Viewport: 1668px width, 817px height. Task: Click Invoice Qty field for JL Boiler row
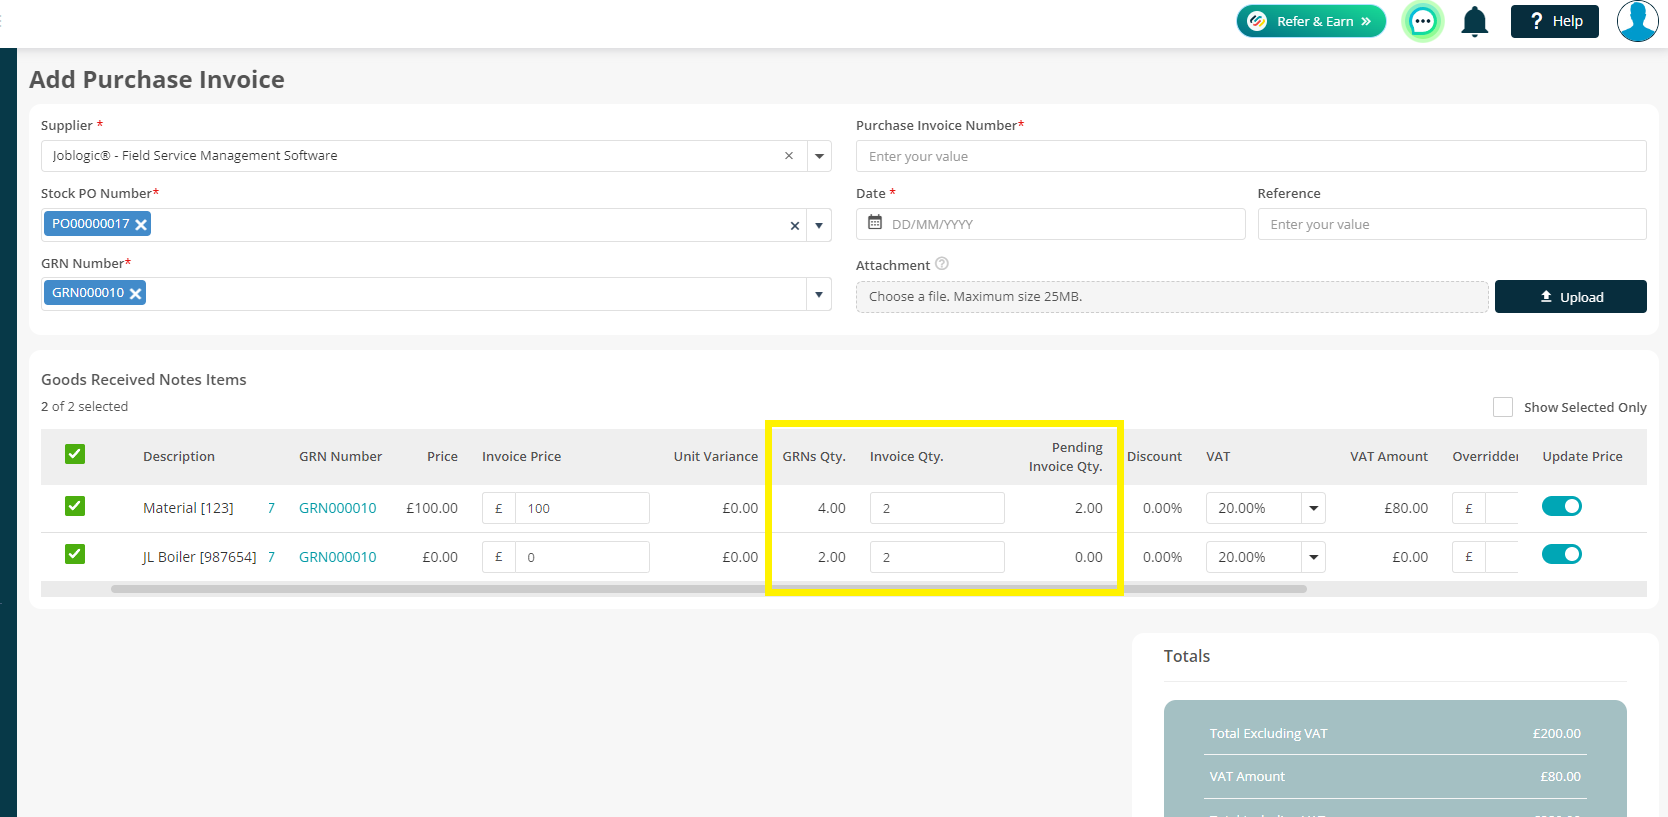coord(937,557)
